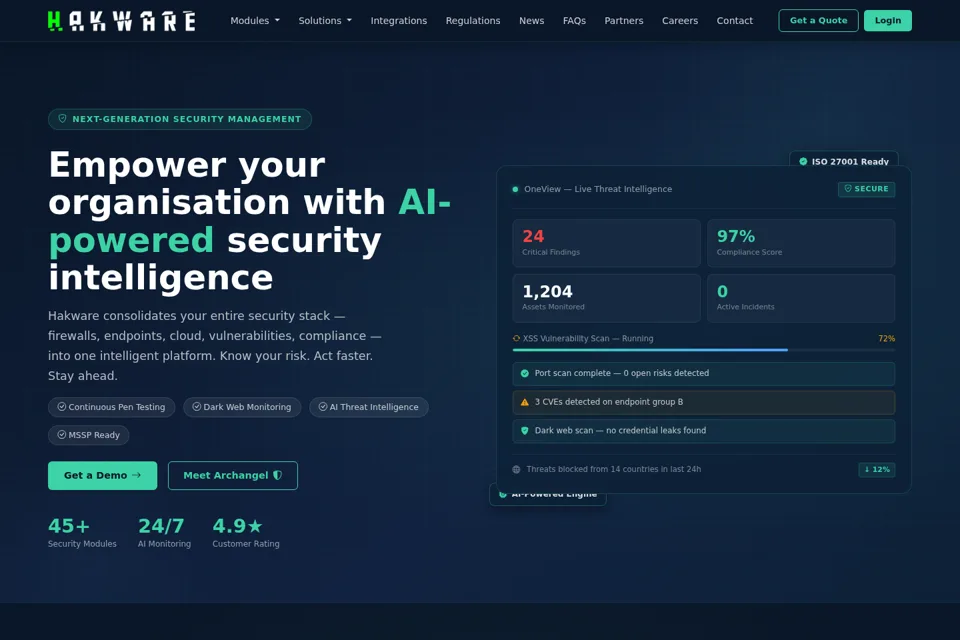Click the shield icon in Next-Generation badge

click(x=62, y=119)
